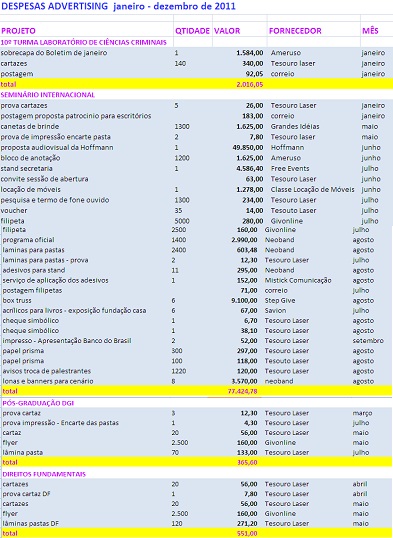This screenshot has width=393, height=538.
Task: Click the VALOR column header
Action: point(227,31)
